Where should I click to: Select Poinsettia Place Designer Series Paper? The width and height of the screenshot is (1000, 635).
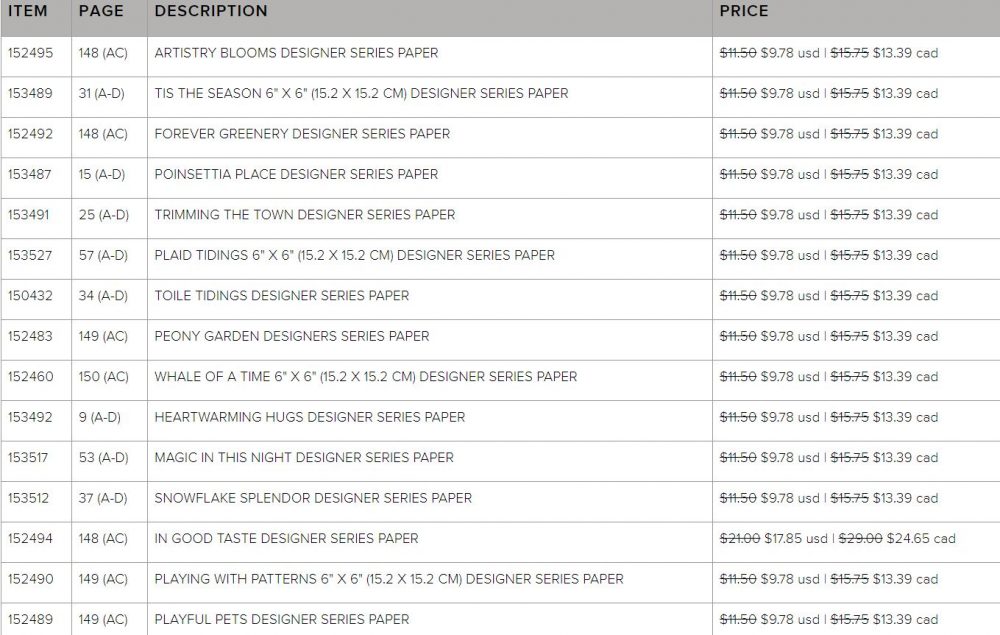[x=296, y=174]
